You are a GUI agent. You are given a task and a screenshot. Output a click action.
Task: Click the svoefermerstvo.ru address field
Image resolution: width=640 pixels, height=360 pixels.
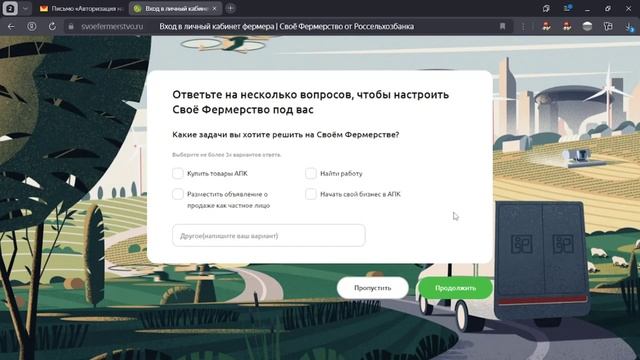click(112, 27)
